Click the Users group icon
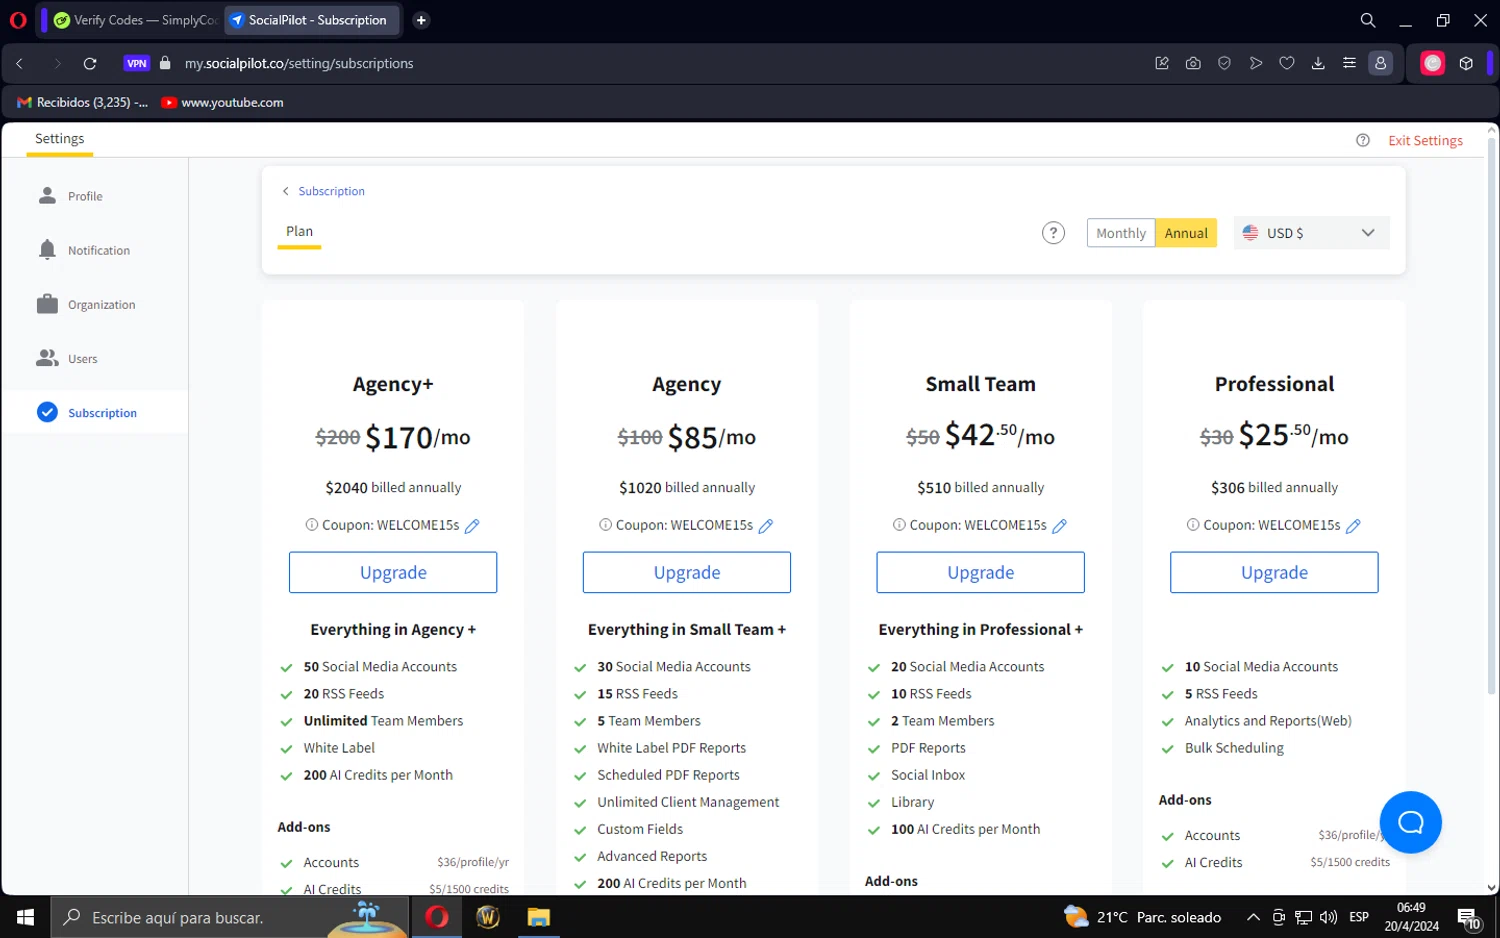The width and height of the screenshot is (1500, 938). tap(47, 358)
